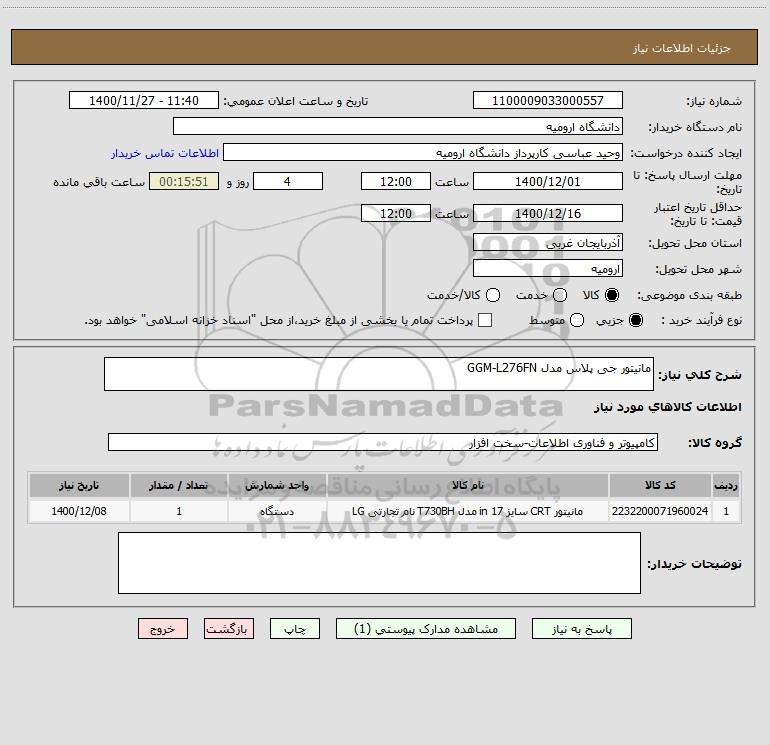This screenshot has width=770, height=745.
Task: Click the اطلاعات کالاهای مورد نیاز heading
Action: (x=668, y=407)
